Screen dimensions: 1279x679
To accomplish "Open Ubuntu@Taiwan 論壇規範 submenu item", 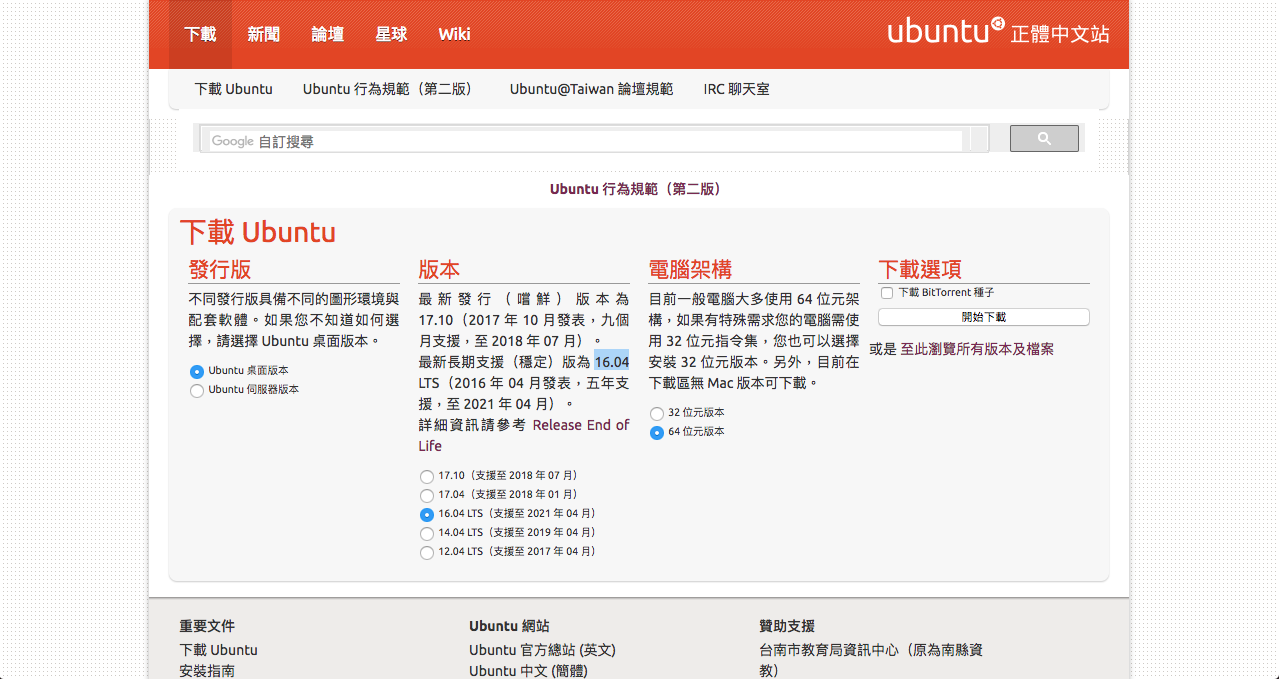I will coord(591,89).
